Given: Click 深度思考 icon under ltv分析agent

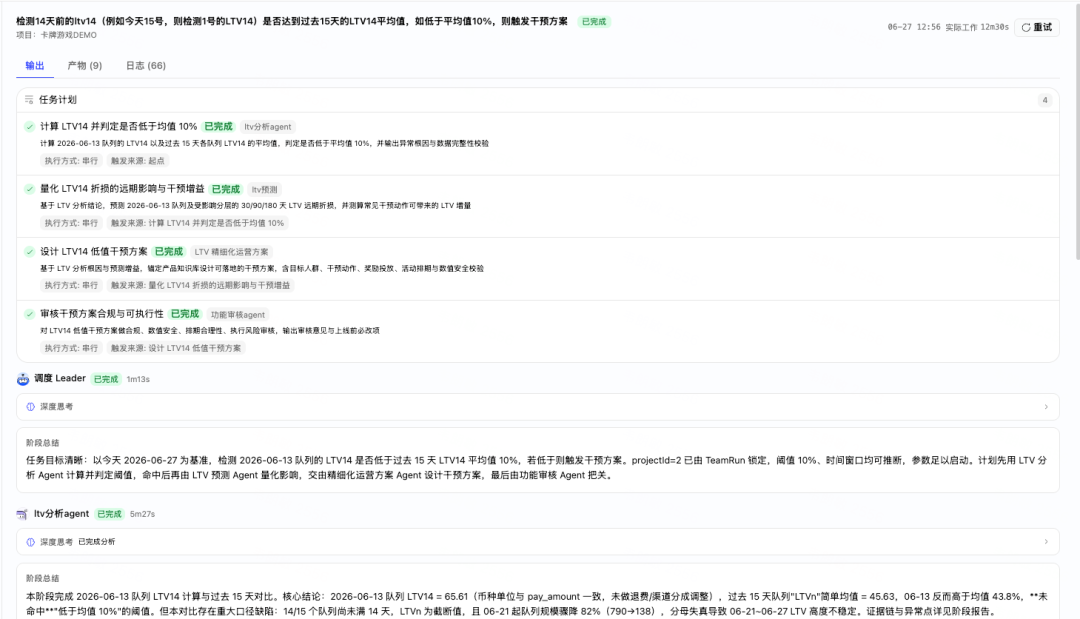Looking at the screenshot, I should coord(30,542).
